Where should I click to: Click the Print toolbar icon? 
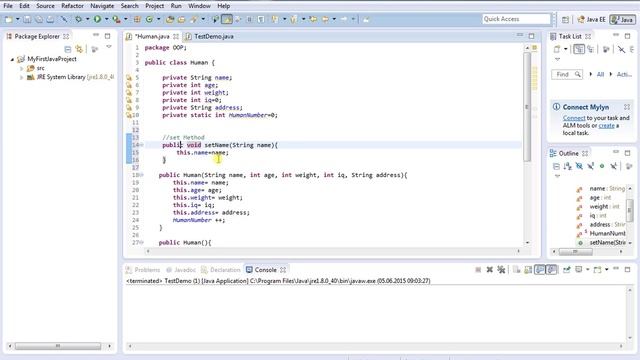coord(50,19)
